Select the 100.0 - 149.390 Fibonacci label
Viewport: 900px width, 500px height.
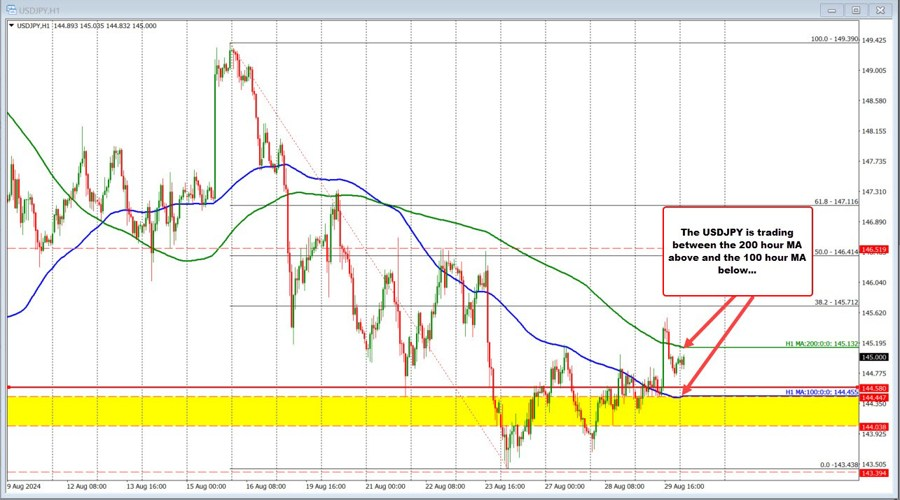point(834,39)
